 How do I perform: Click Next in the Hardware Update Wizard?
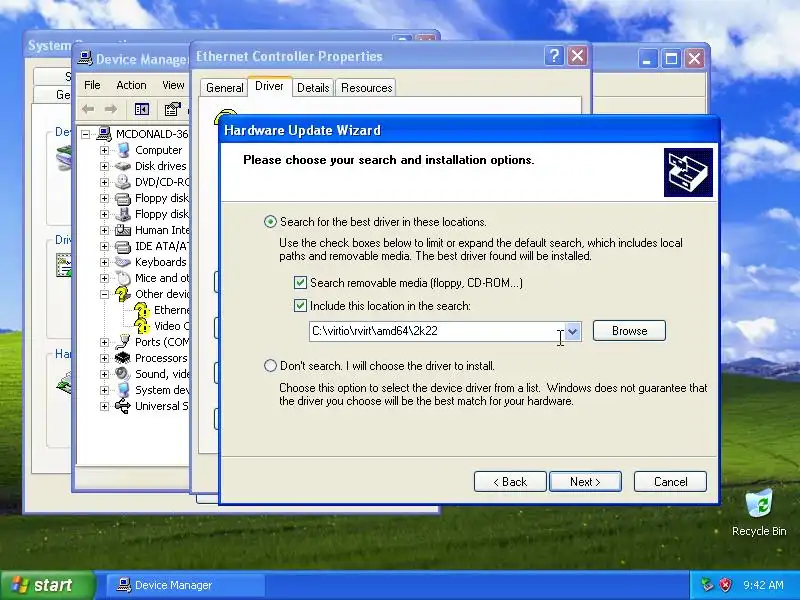point(585,482)
